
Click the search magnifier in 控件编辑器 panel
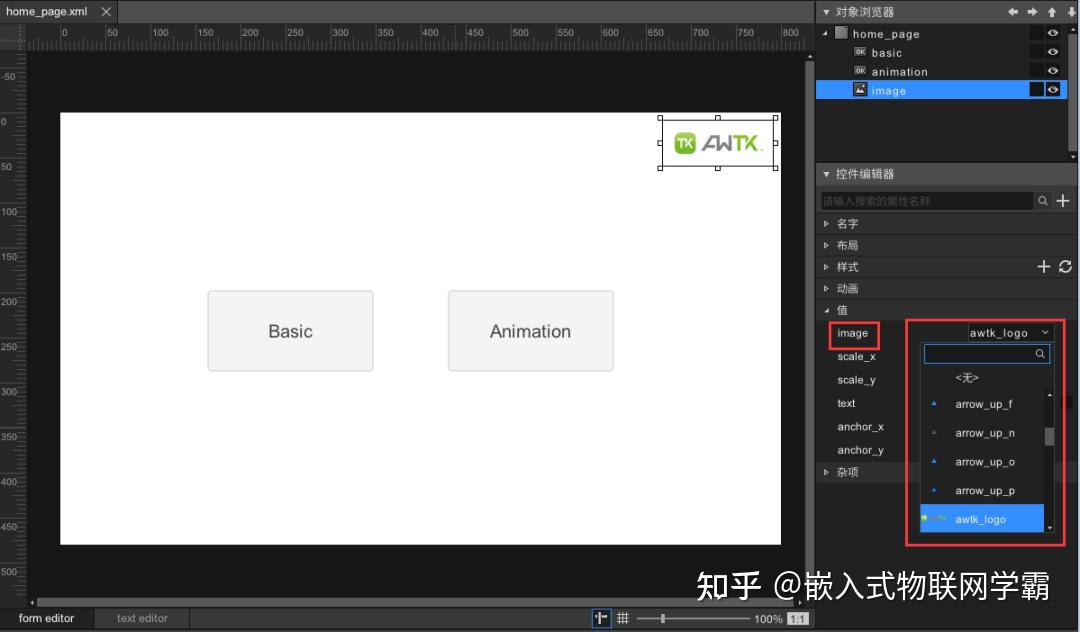coord(1042,200)
